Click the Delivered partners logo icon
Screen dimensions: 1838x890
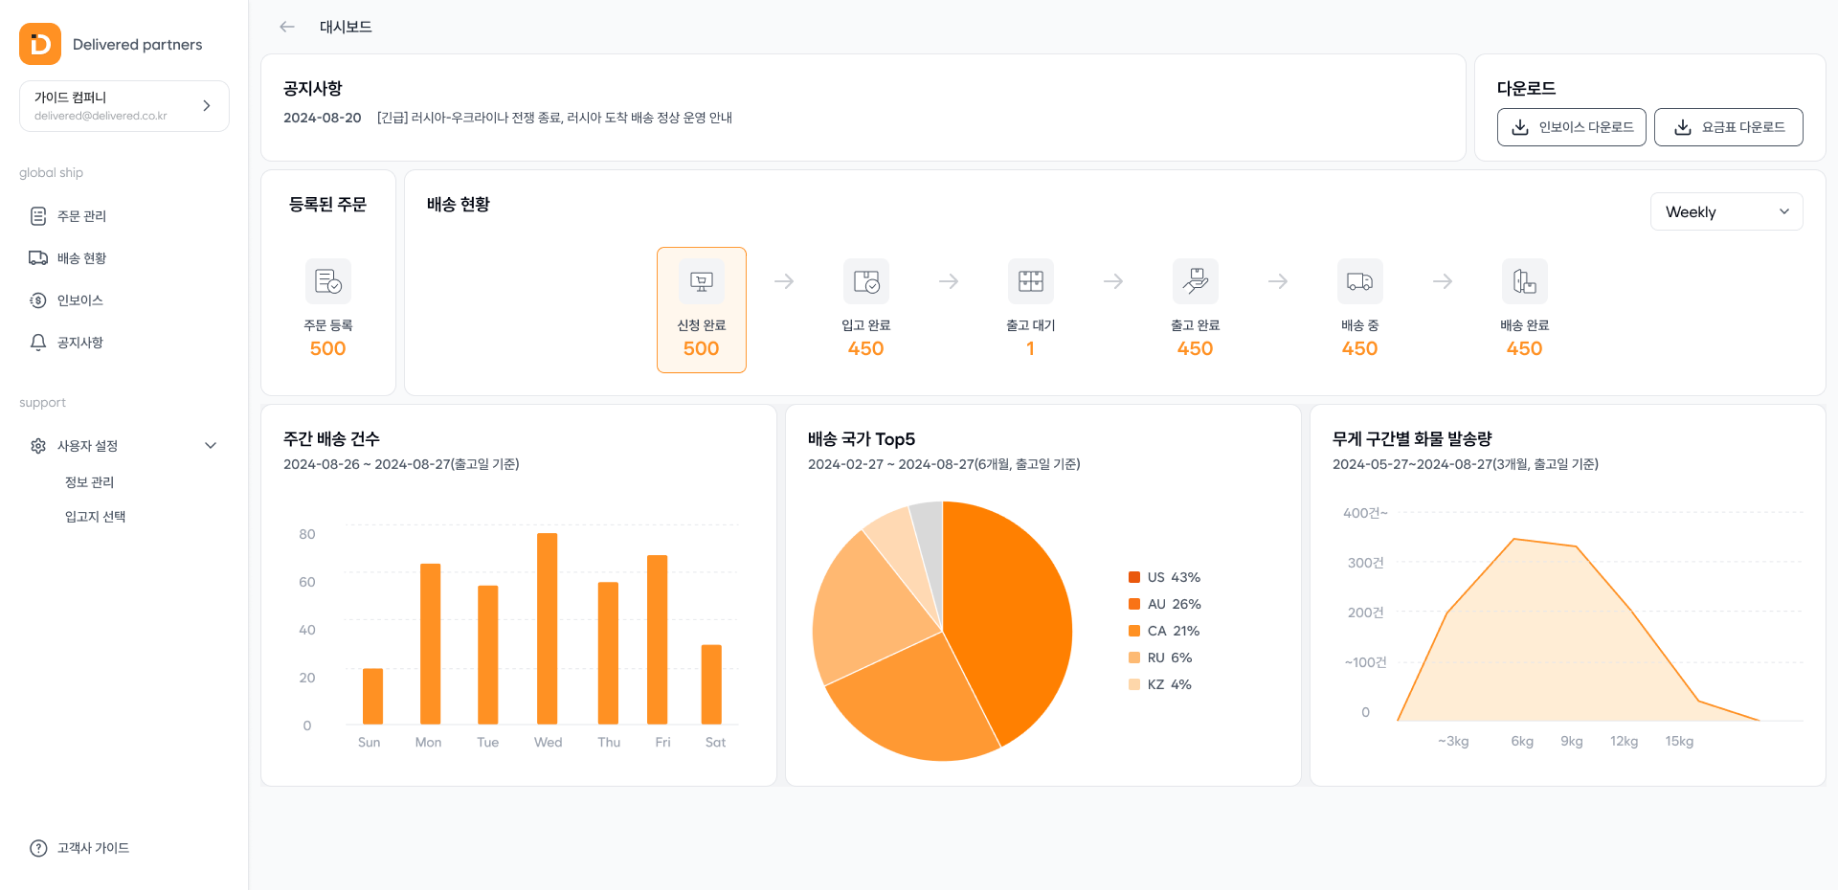point(40,44)
